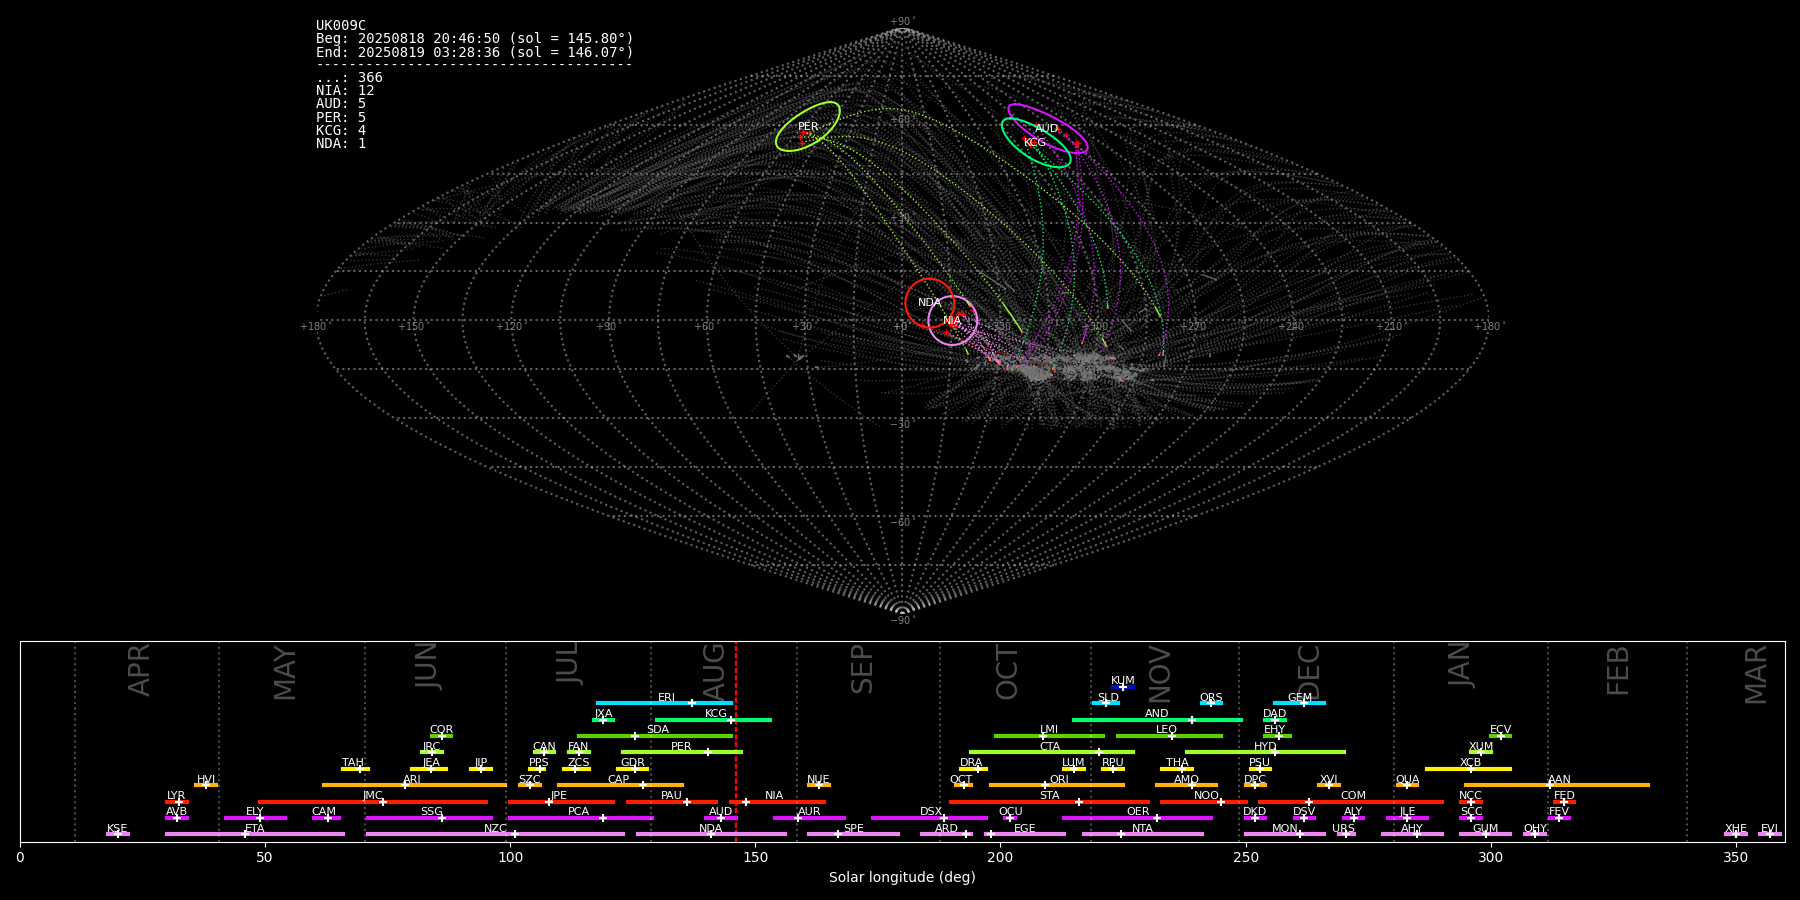
Task: Click the 'NDA: 1' count in legend
Action: point(341,143)
